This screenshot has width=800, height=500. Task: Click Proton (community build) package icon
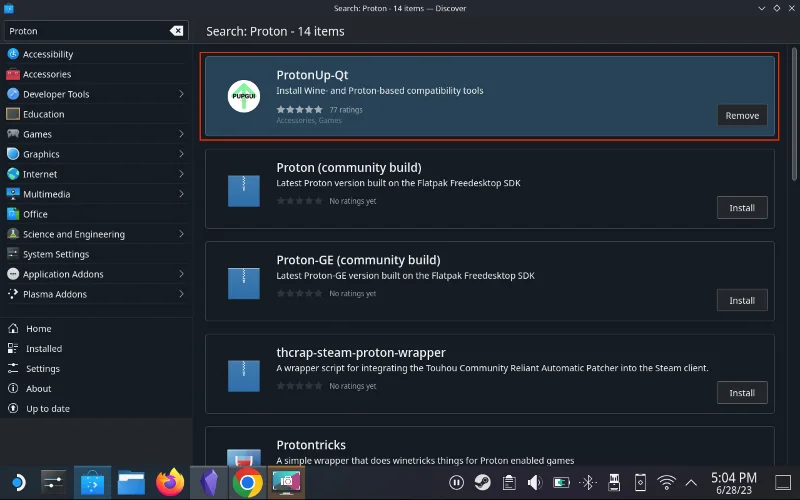pyautogui.click(x=244, y=191)
